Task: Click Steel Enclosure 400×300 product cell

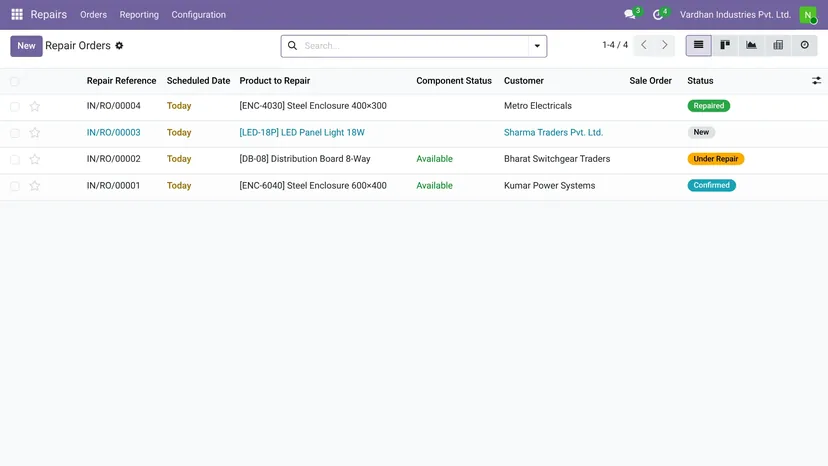Action: coord(313,106)
